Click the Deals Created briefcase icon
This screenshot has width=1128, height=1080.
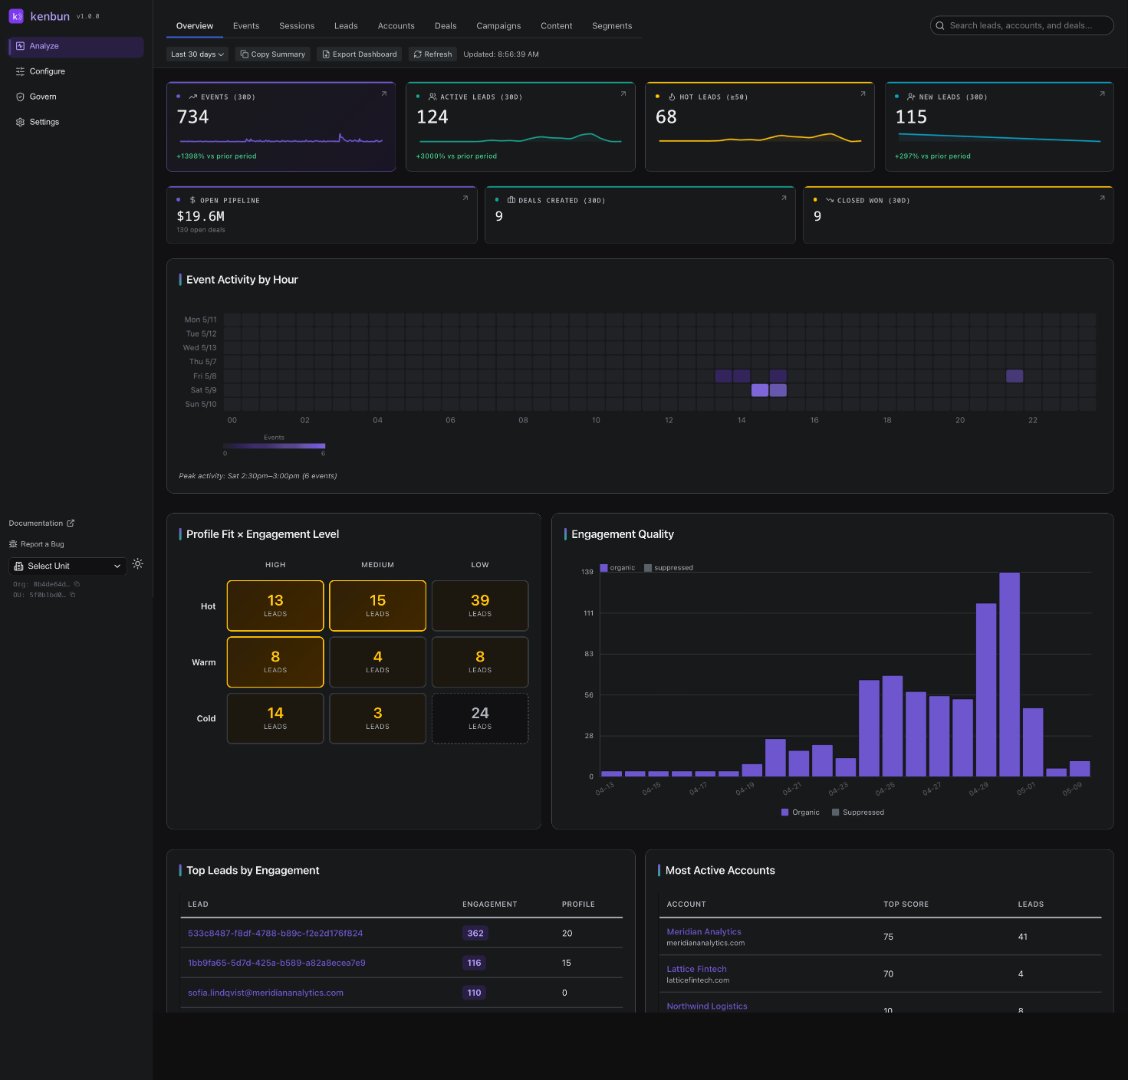click(511, 200)
